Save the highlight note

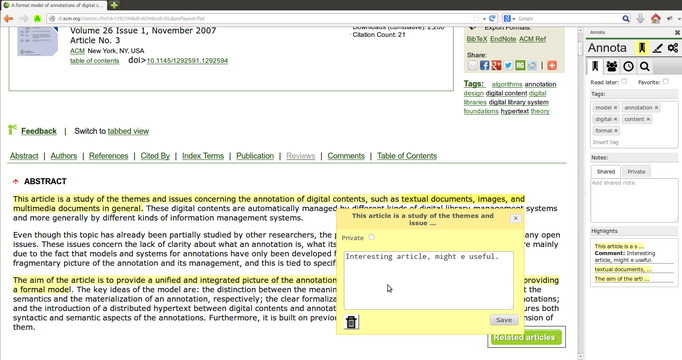504,320
